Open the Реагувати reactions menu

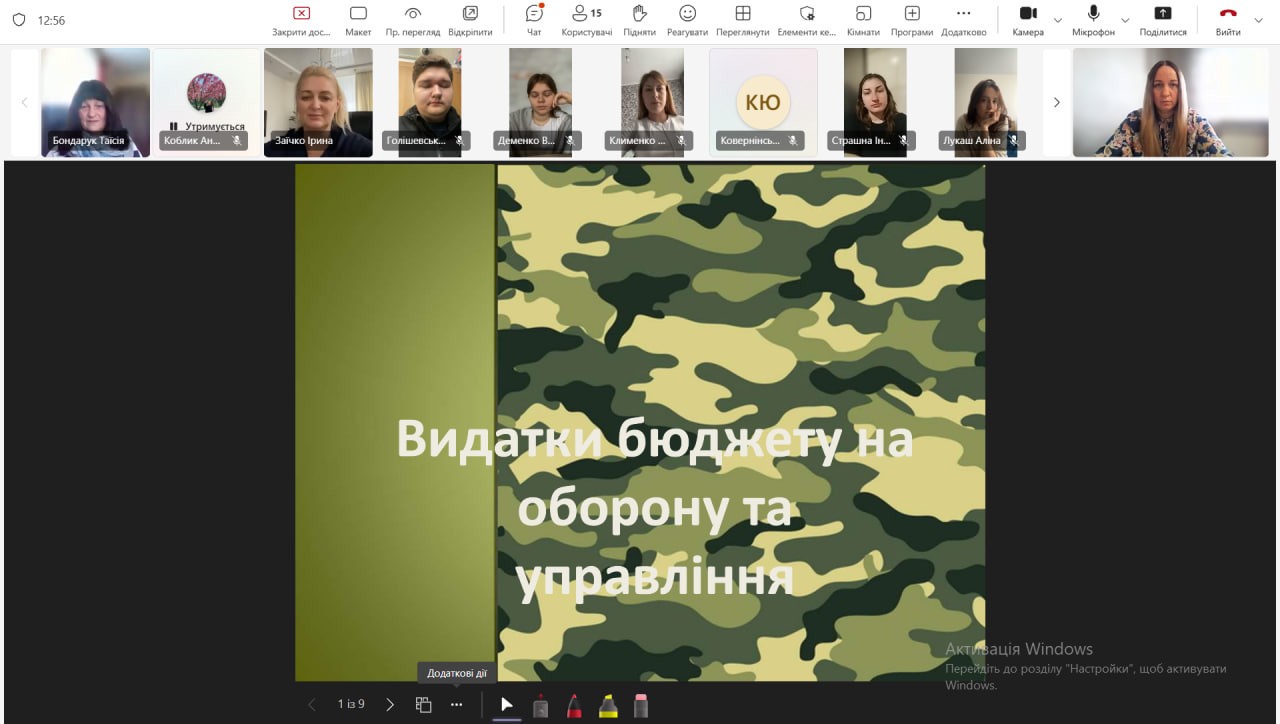pos(687,20)
